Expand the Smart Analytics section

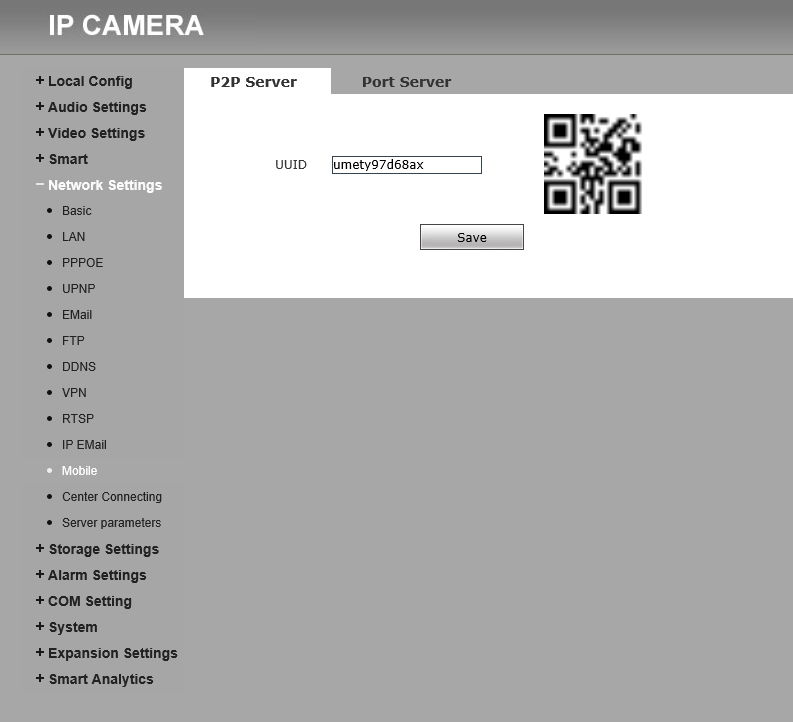[94, 679]
